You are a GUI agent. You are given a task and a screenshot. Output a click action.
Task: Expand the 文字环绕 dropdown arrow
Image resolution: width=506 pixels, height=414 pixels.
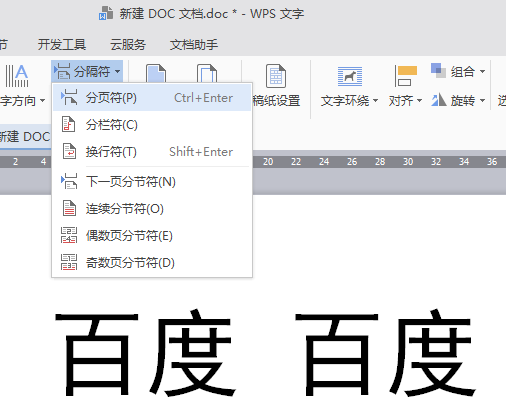click(376, 100)
